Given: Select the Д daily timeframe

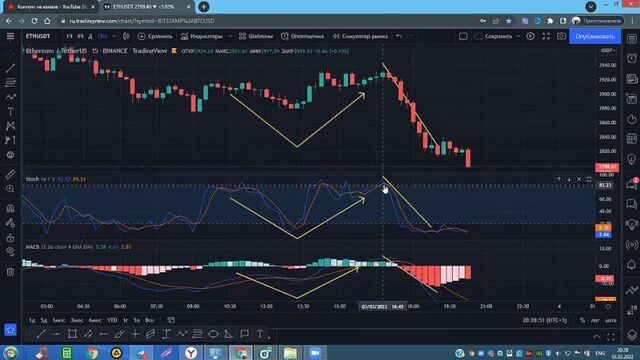Looking at the screenshot, I should click(x=90, y=36).
